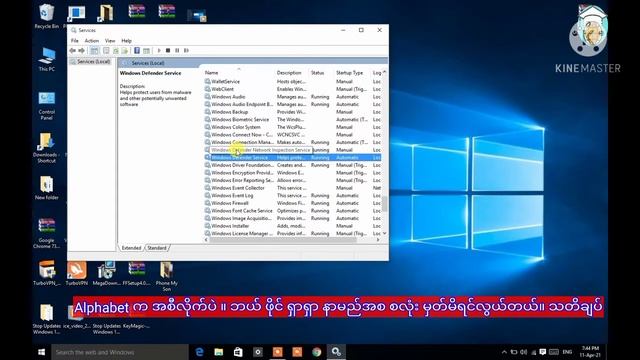
Task: Click the blue Help toolbar icon
Action: pyautogui.click(x=137, y=51)
